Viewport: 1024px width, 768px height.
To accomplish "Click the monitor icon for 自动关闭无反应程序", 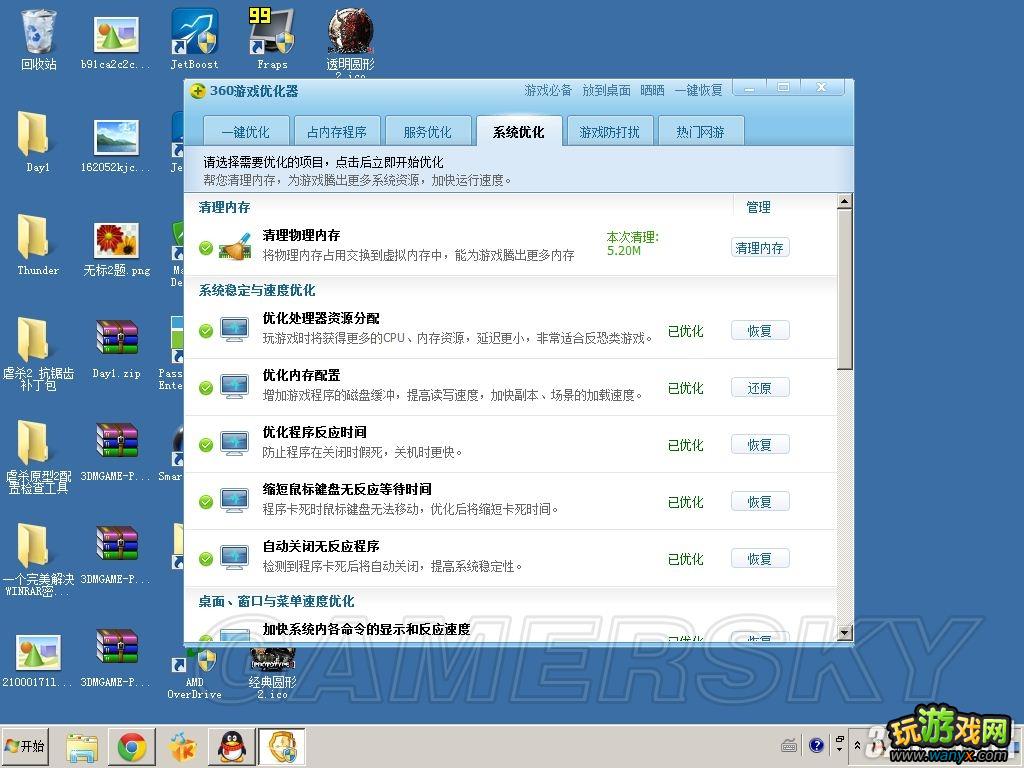I will (234, 558).
